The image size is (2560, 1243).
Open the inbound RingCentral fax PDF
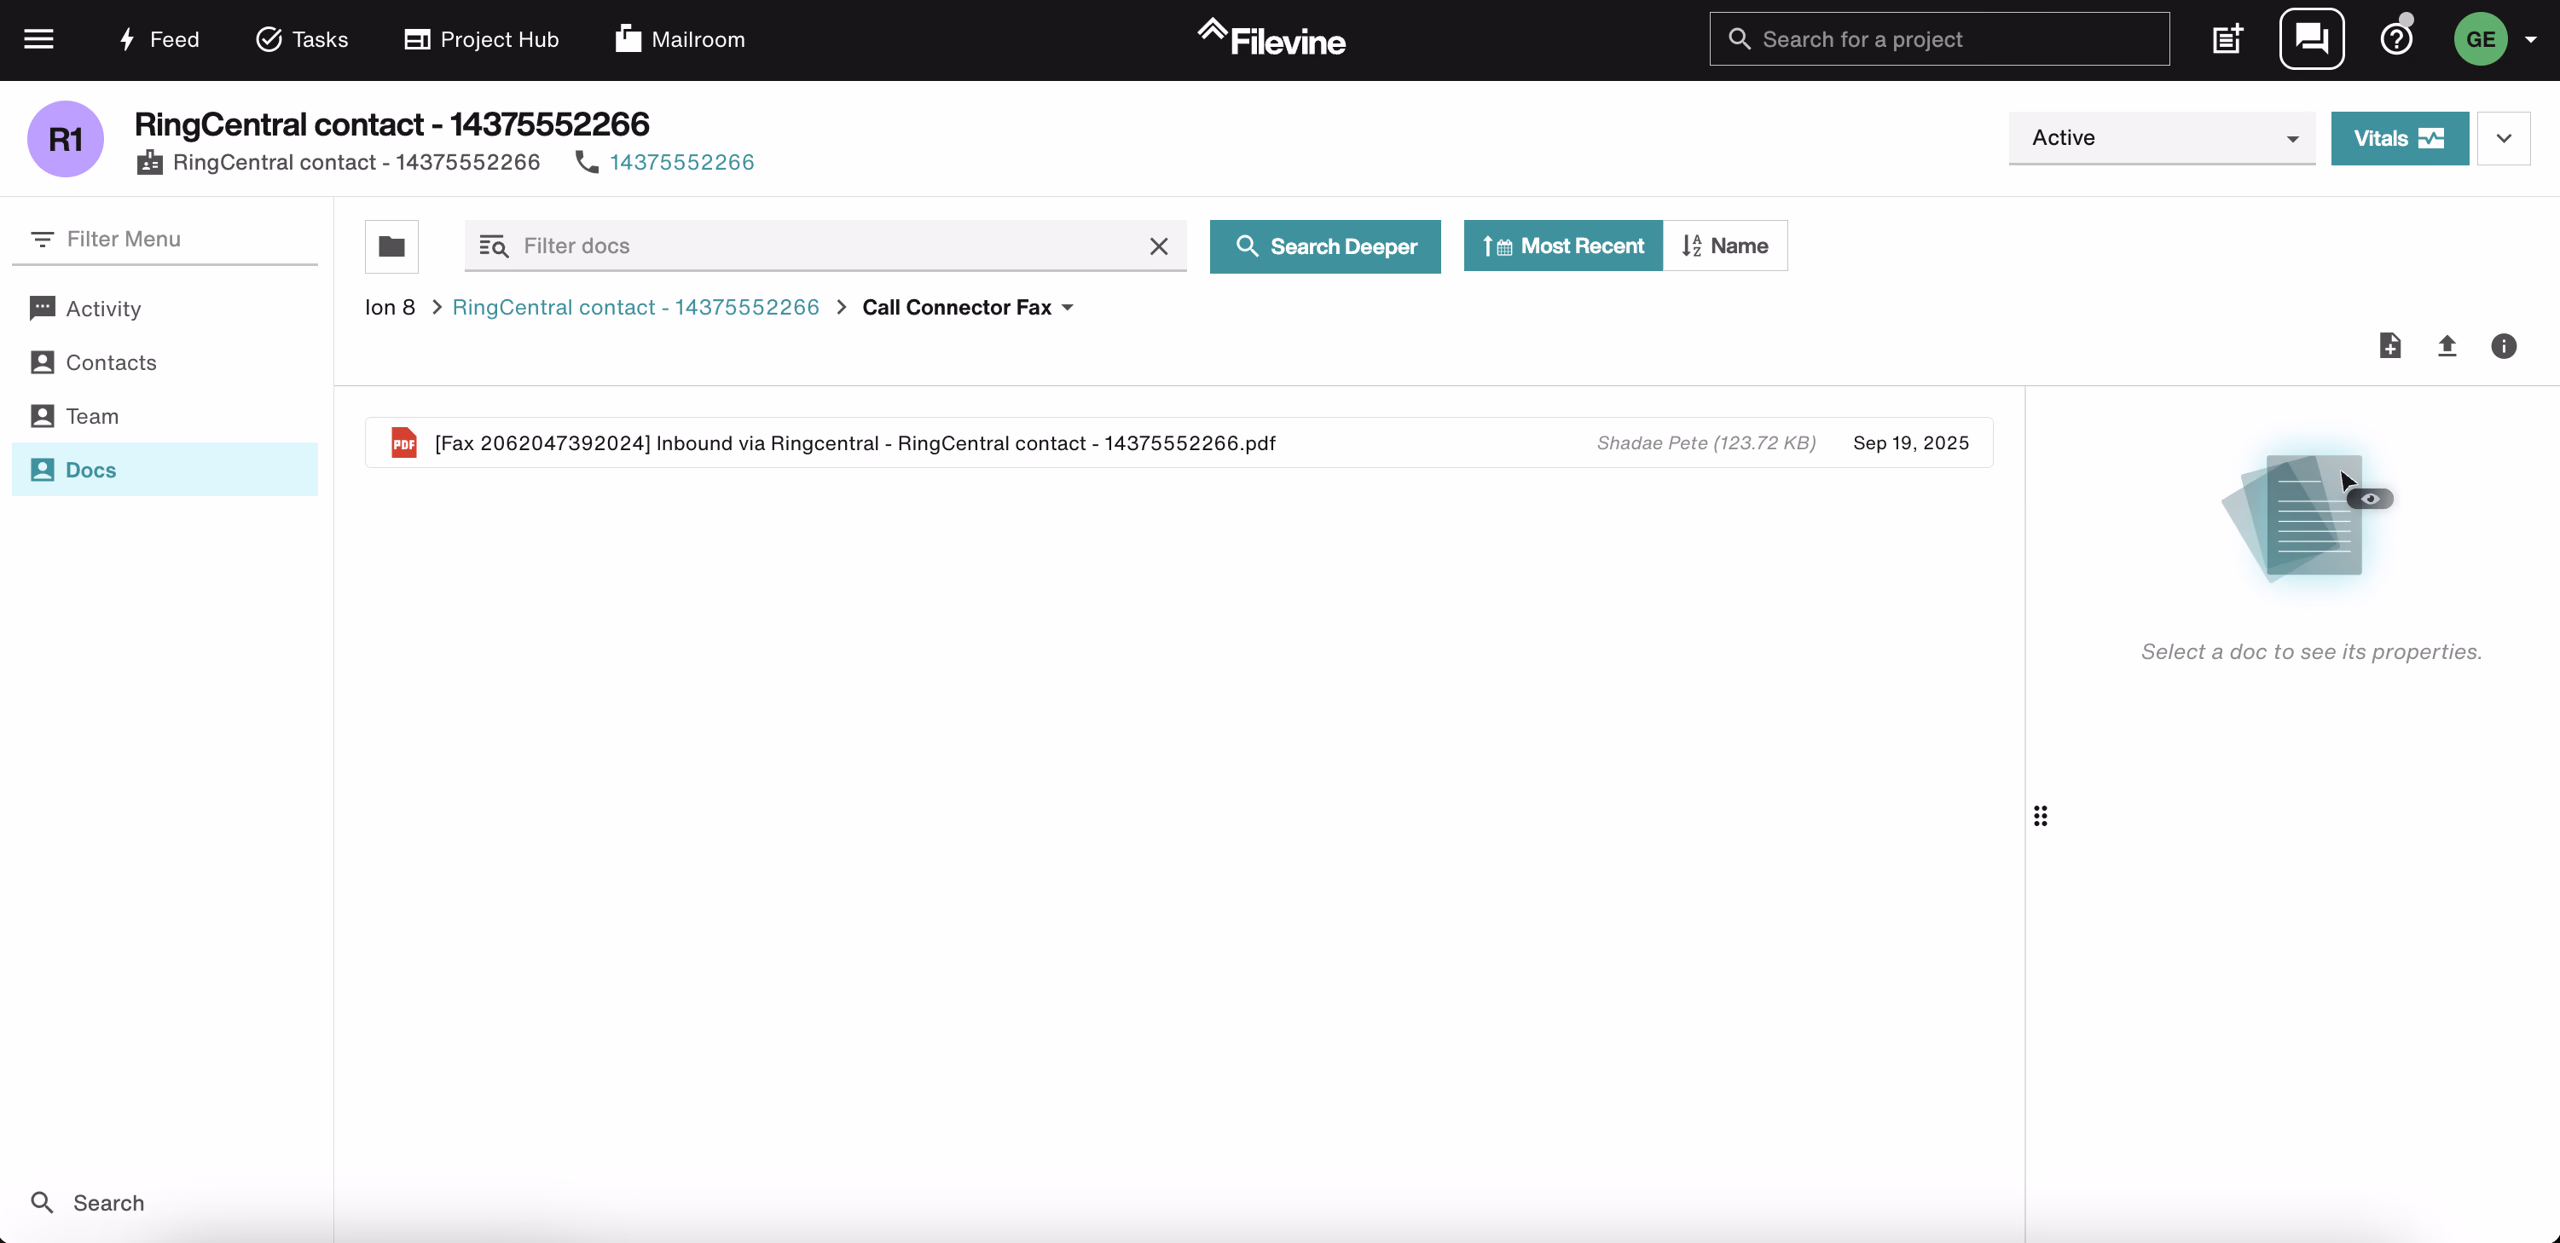855,442
